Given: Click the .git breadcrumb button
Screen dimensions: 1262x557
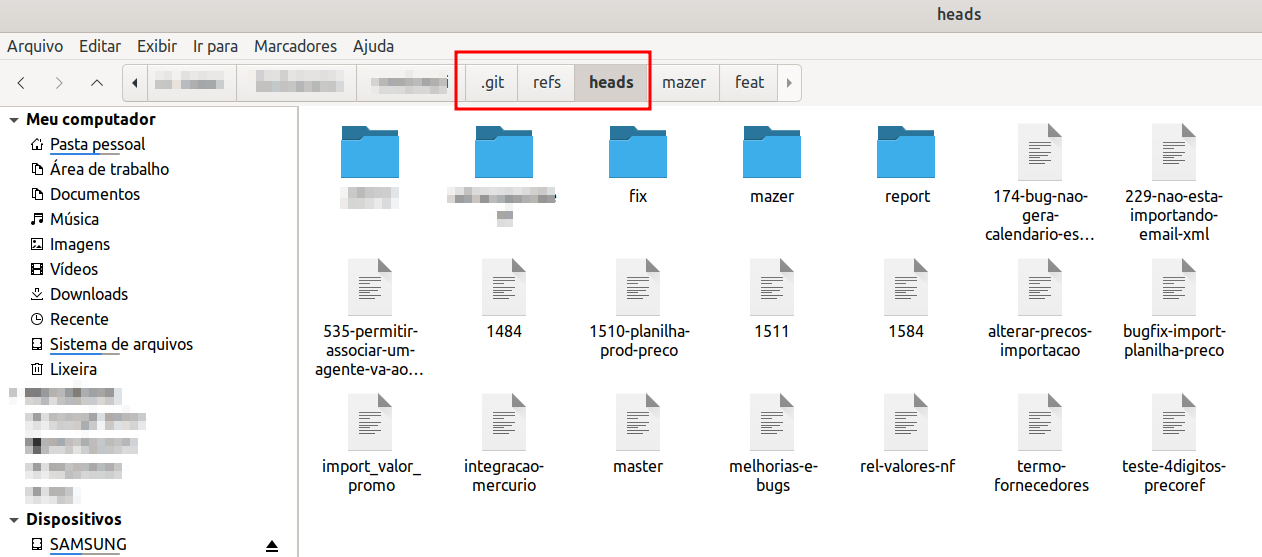Looking at the screenshot, I should [x=492, y=83].
